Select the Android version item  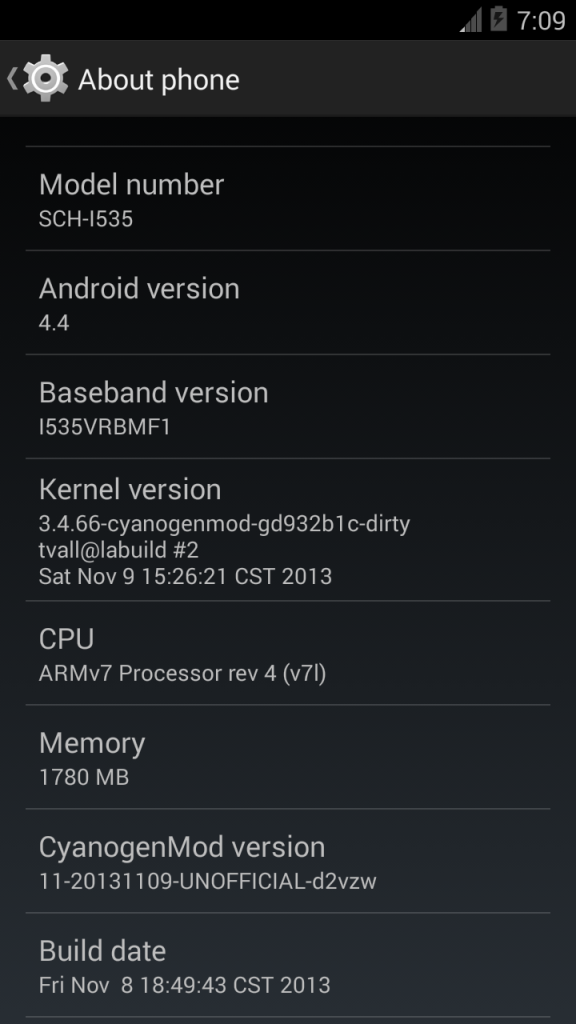click(288, 302)
